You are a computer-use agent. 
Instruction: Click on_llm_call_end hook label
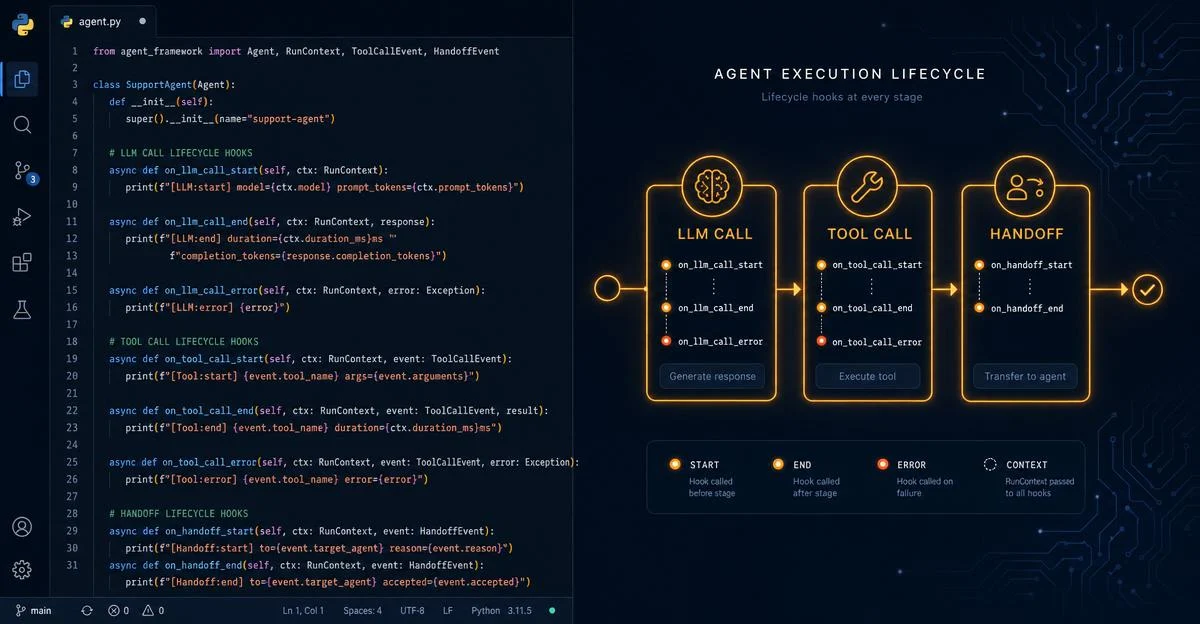click(x=715, y=308)
